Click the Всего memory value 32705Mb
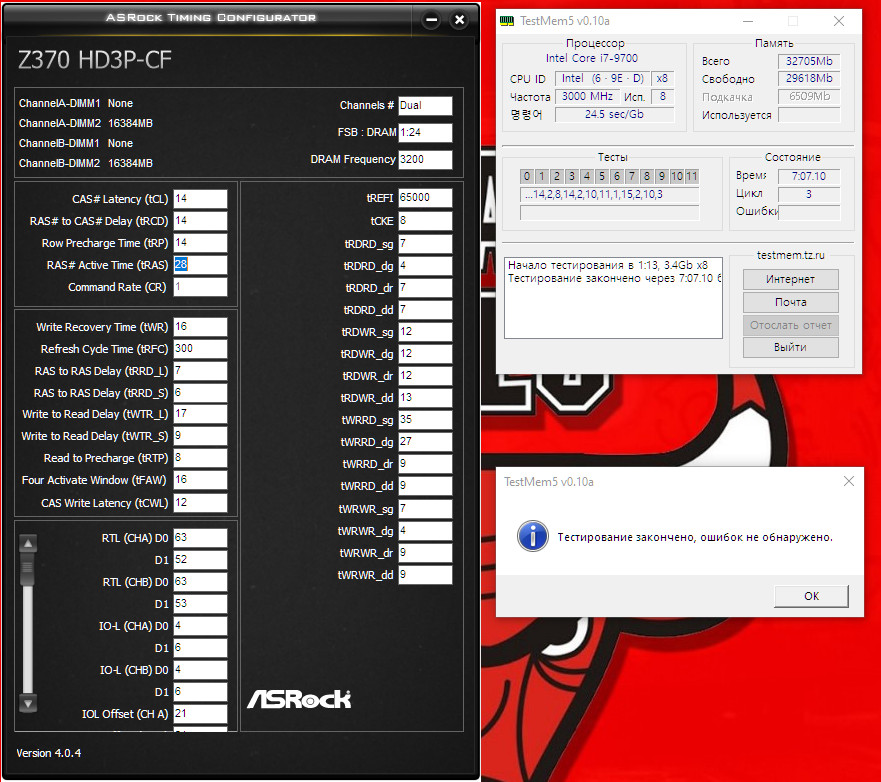Viewport: 881px width, 782px height. (809, 61)
